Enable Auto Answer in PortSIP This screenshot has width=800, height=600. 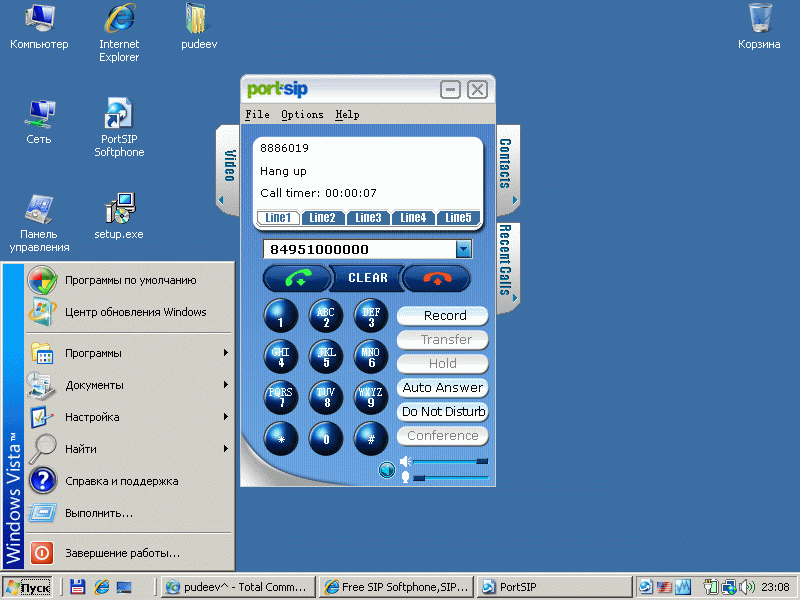pos(443,388)
